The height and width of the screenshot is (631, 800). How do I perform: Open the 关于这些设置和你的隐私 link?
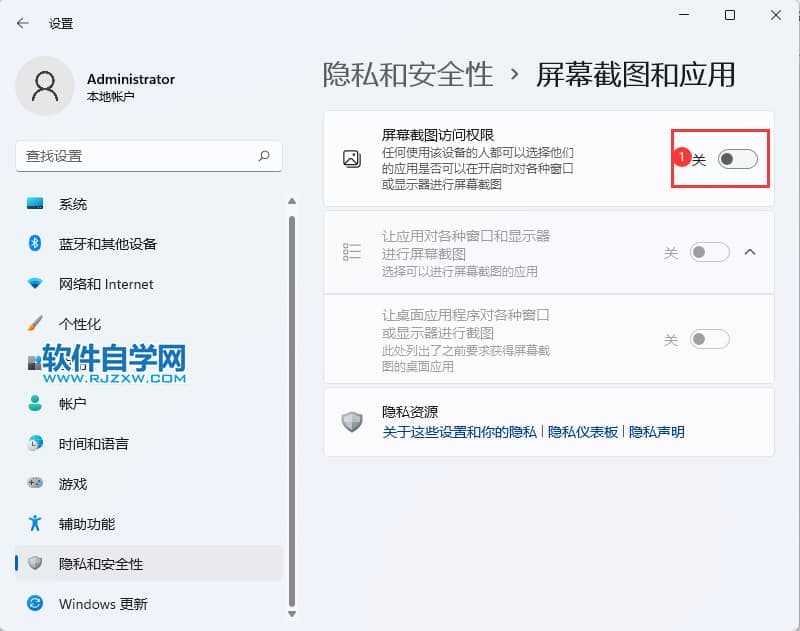click(x=460, y=432)
